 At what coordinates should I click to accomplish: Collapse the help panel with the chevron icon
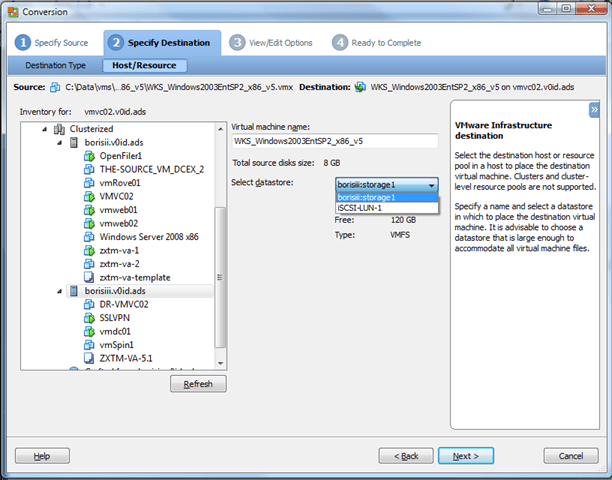594,109
